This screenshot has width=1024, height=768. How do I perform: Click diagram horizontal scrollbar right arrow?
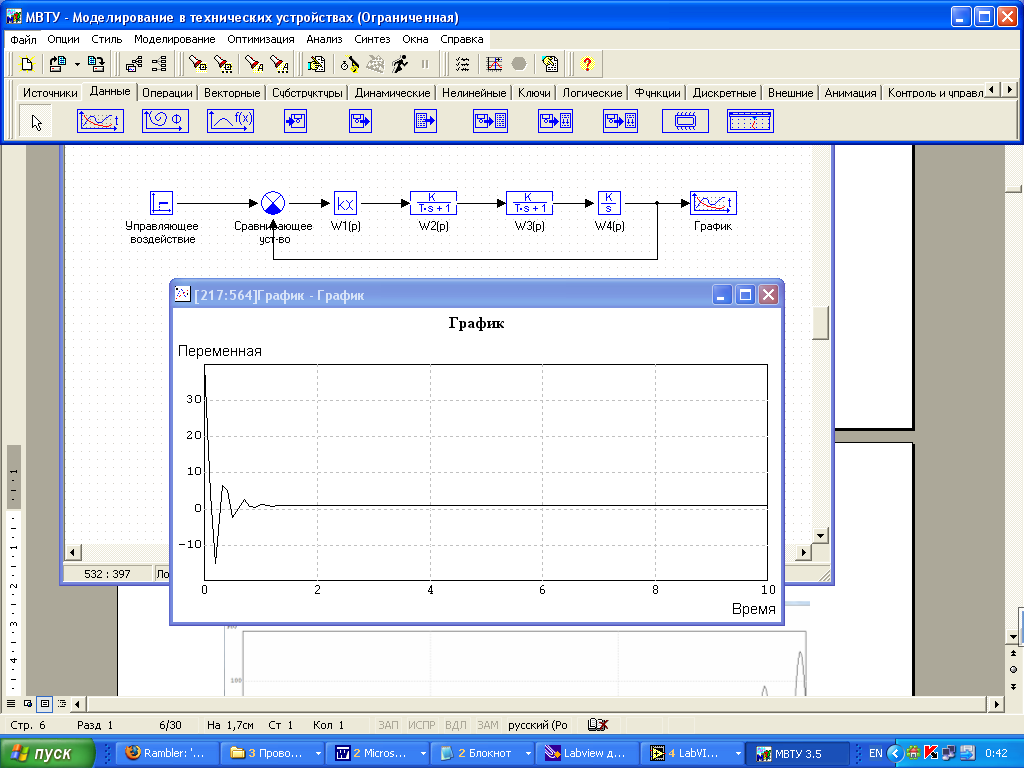[x=803, y=552]
